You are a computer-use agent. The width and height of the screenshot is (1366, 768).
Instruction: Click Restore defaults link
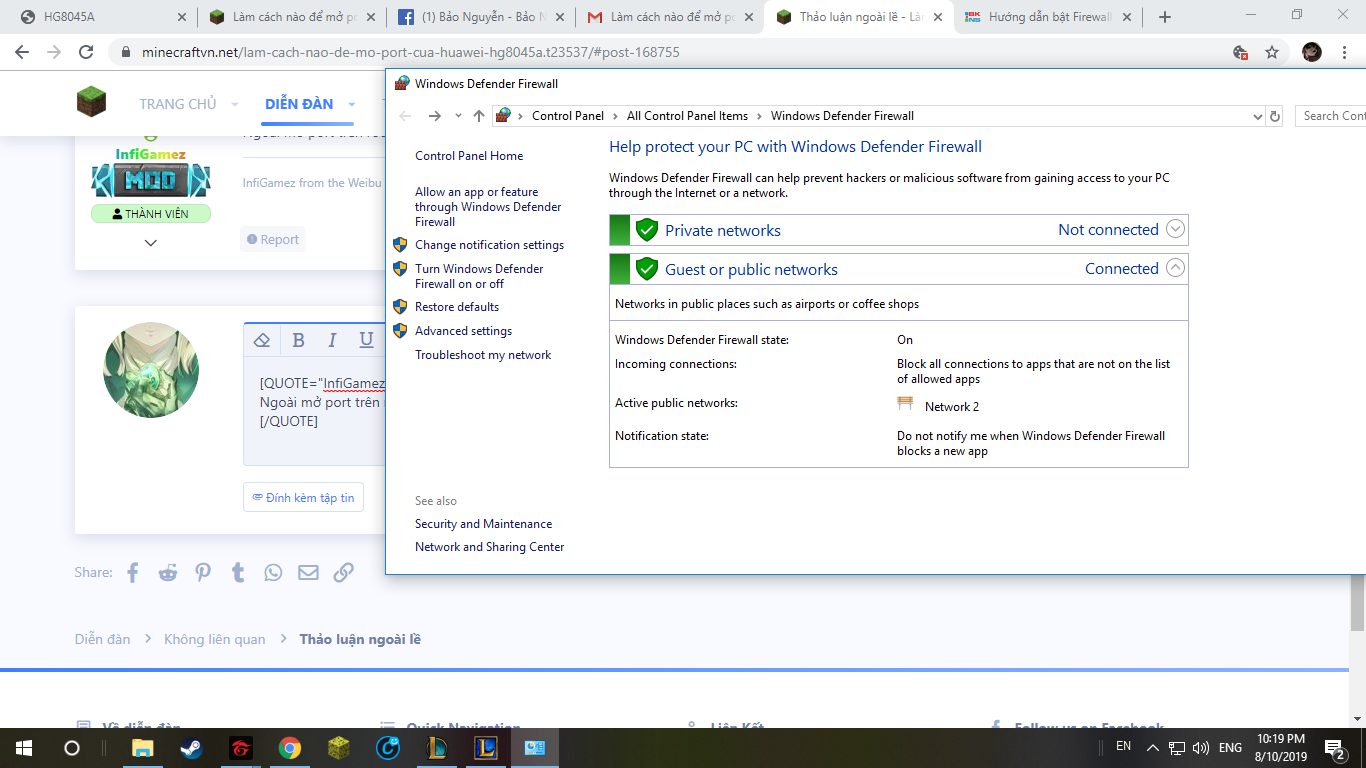point(457,307)
